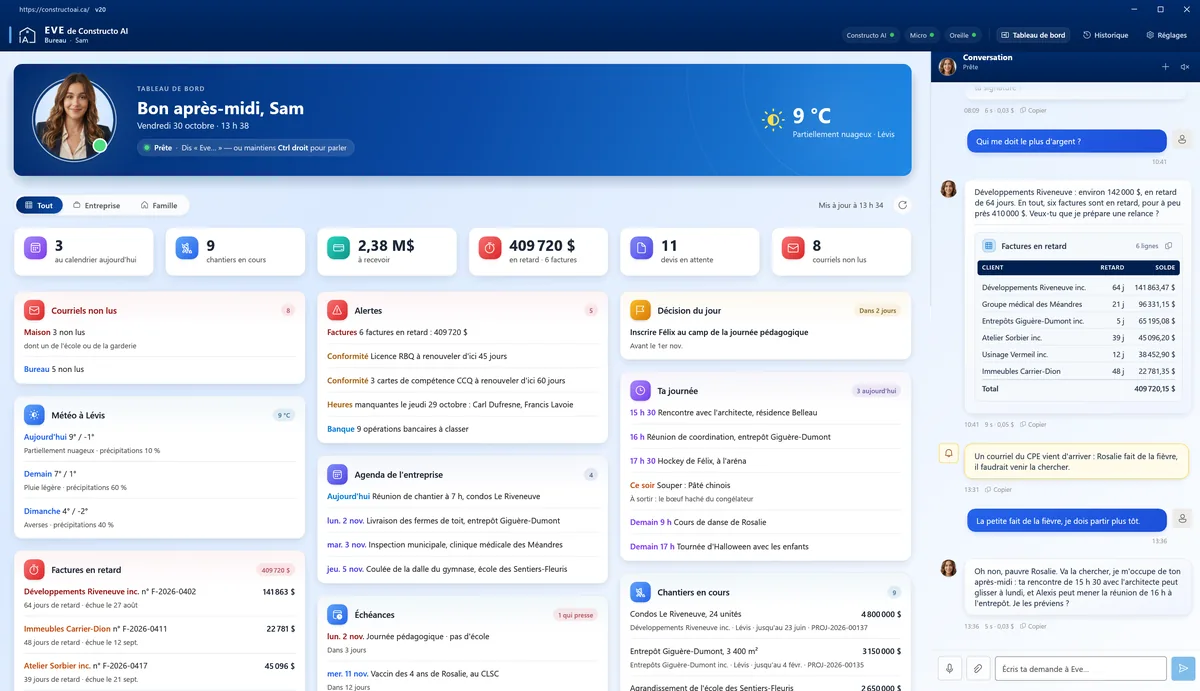Screen dimensions: 1200x691
Task: Refresh the dashboard with the circular arrow icon
Action: pos(902,205)
